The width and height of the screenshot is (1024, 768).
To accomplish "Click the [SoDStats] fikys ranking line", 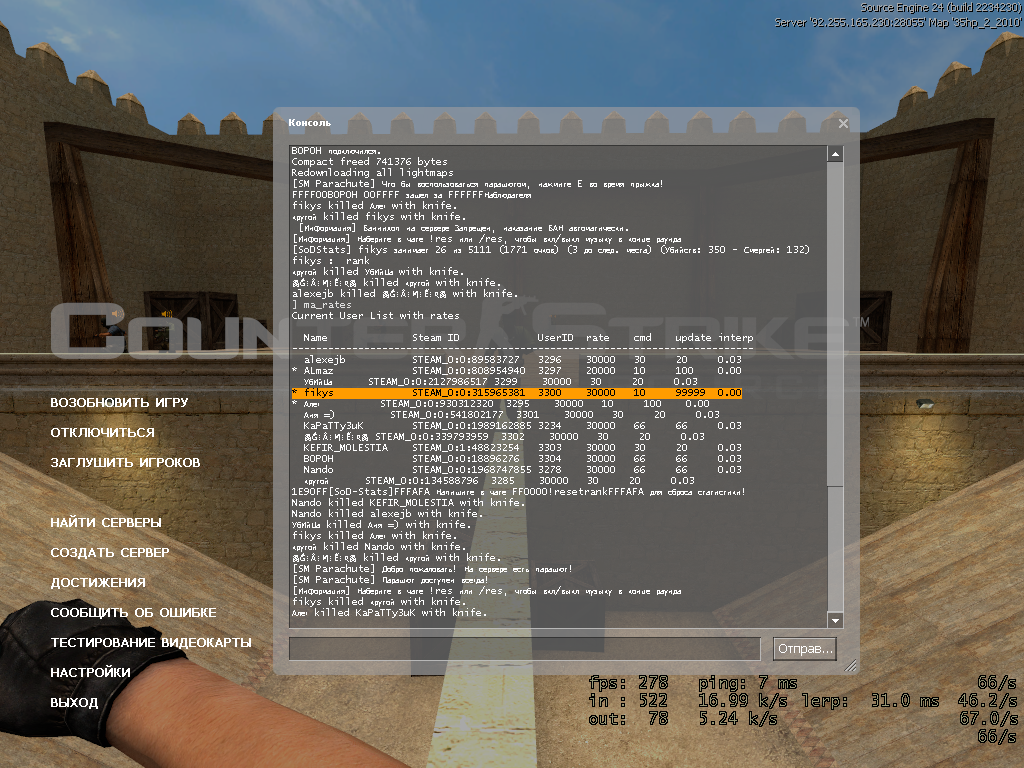I will pyautogui.click(x=551, y=249).
